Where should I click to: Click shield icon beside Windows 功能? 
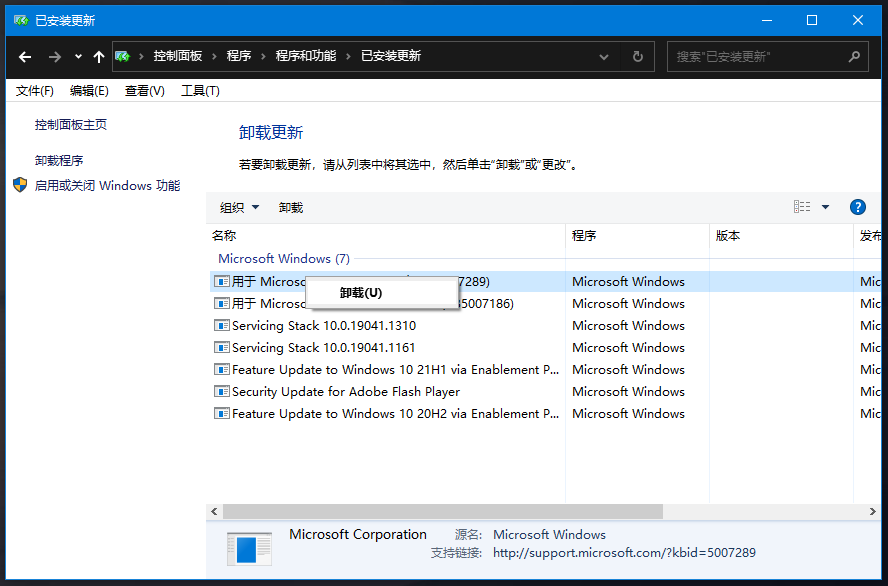20,185
